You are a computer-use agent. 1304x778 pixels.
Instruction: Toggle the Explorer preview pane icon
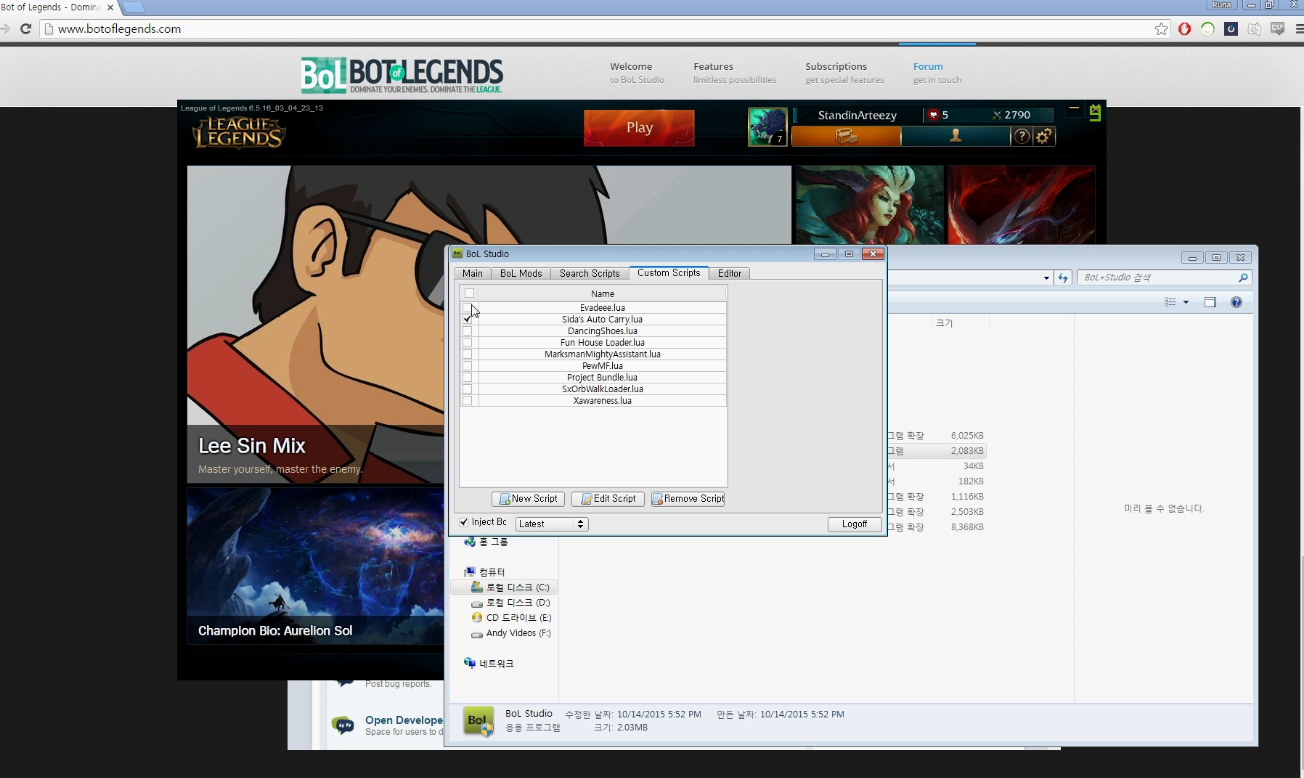(1210, 302)
